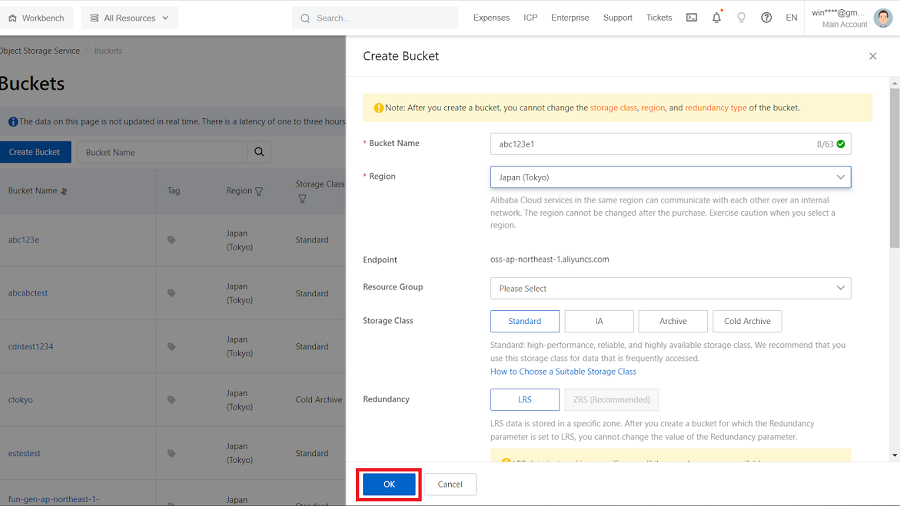
Task: Select LRS redundancy option
Action: click(524, 399)
